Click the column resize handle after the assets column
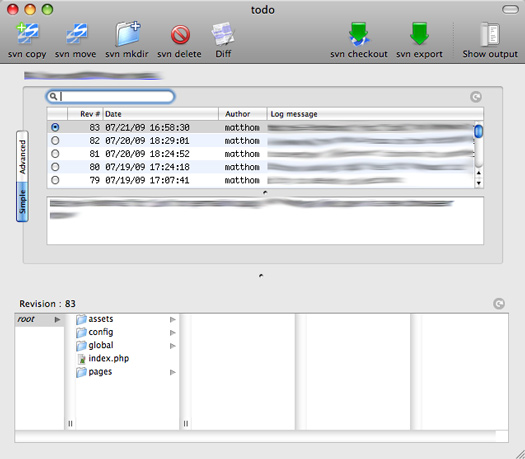Screen dimensions: 525x459 pos(186,424)
